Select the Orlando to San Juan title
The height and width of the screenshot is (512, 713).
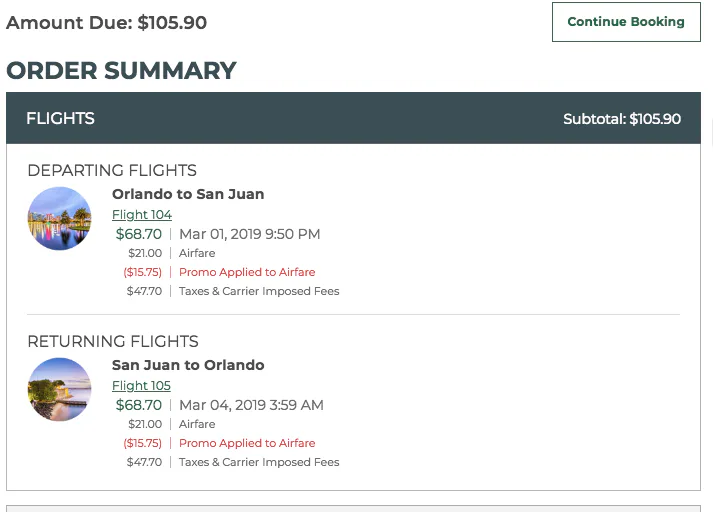188,194
